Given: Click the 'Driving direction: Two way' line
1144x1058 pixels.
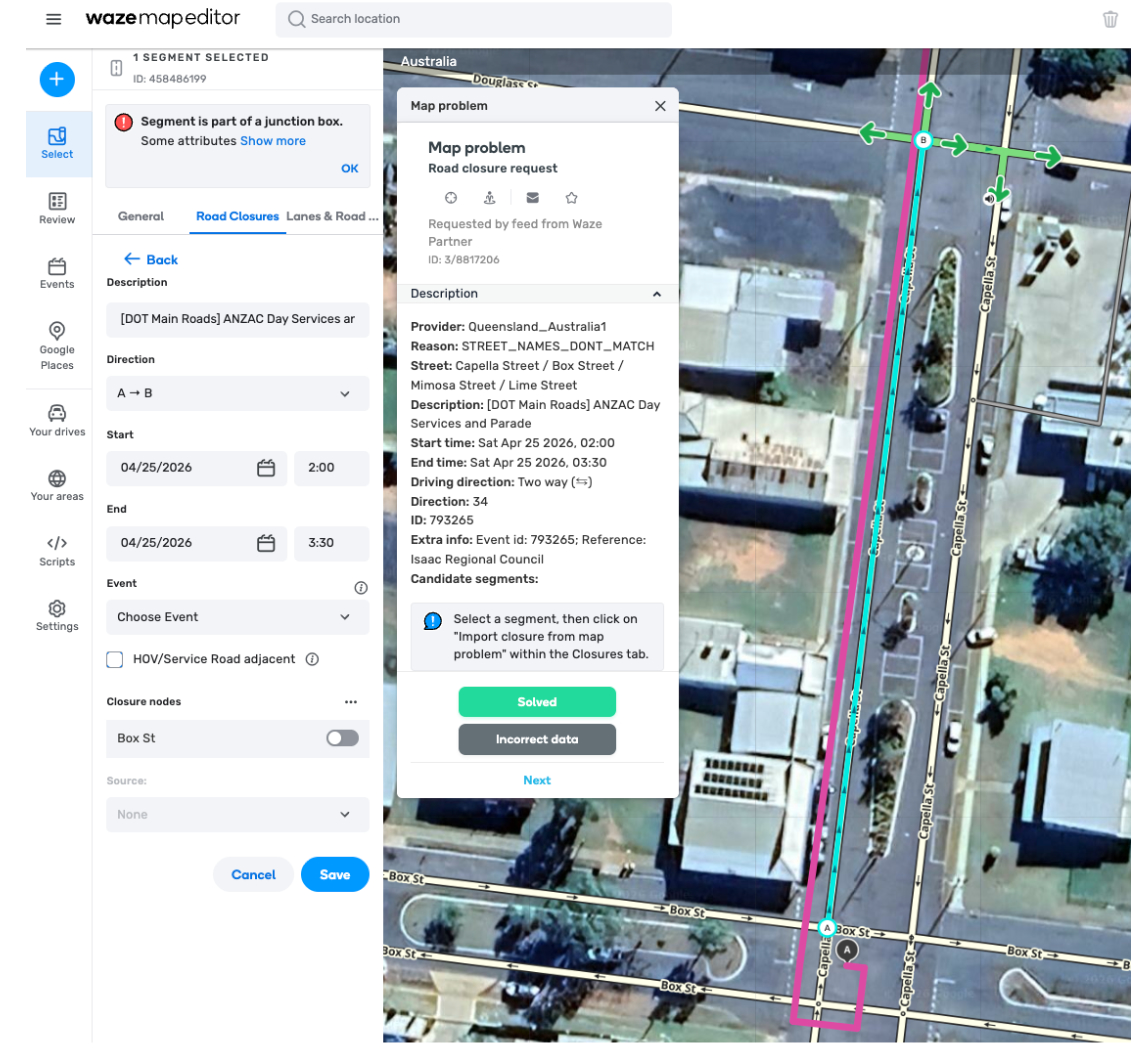Looking at the screenshot, I should (x=501, y=482).
